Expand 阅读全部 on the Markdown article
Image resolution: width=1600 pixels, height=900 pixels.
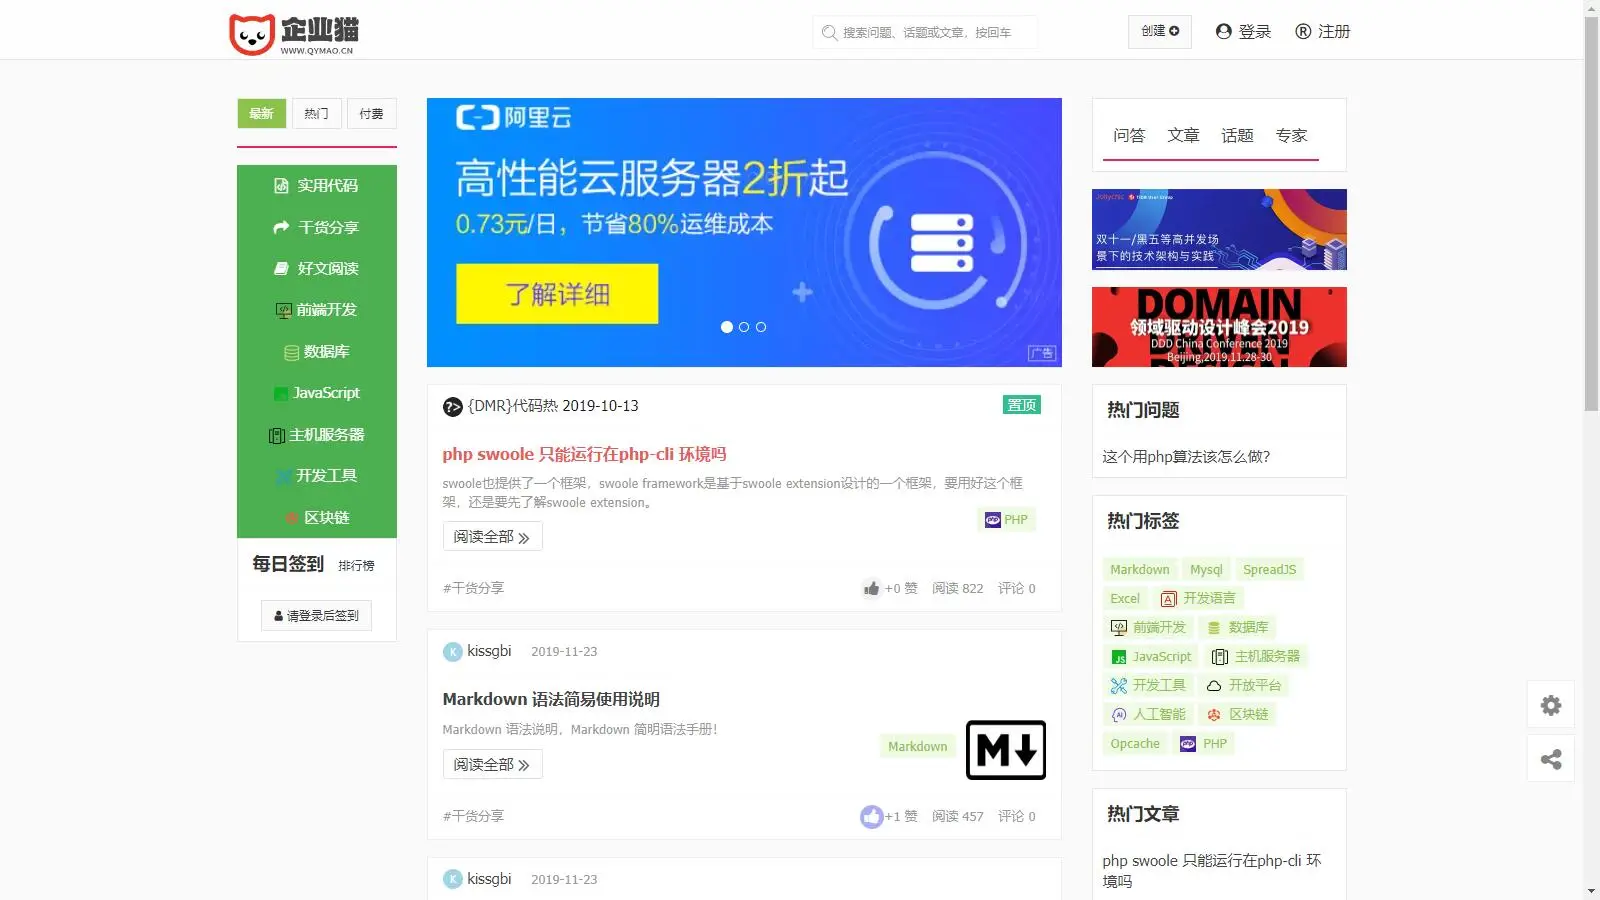click(492, 764)
